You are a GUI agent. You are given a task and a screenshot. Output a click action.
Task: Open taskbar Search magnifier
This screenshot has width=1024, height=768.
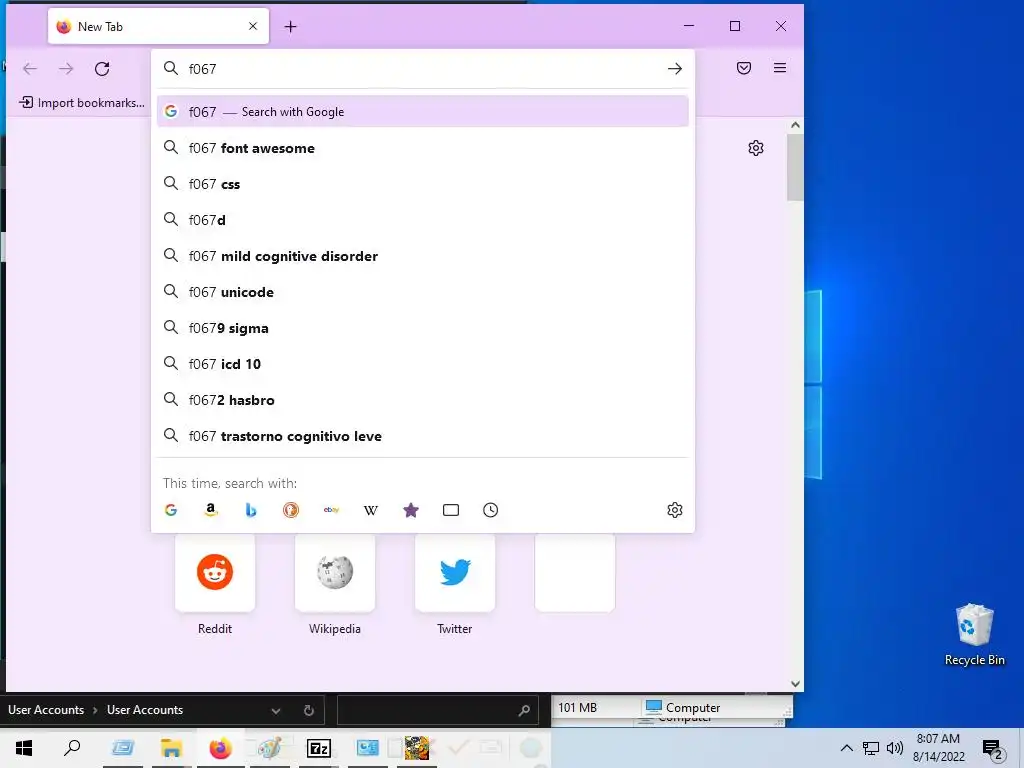coord(72,748)
